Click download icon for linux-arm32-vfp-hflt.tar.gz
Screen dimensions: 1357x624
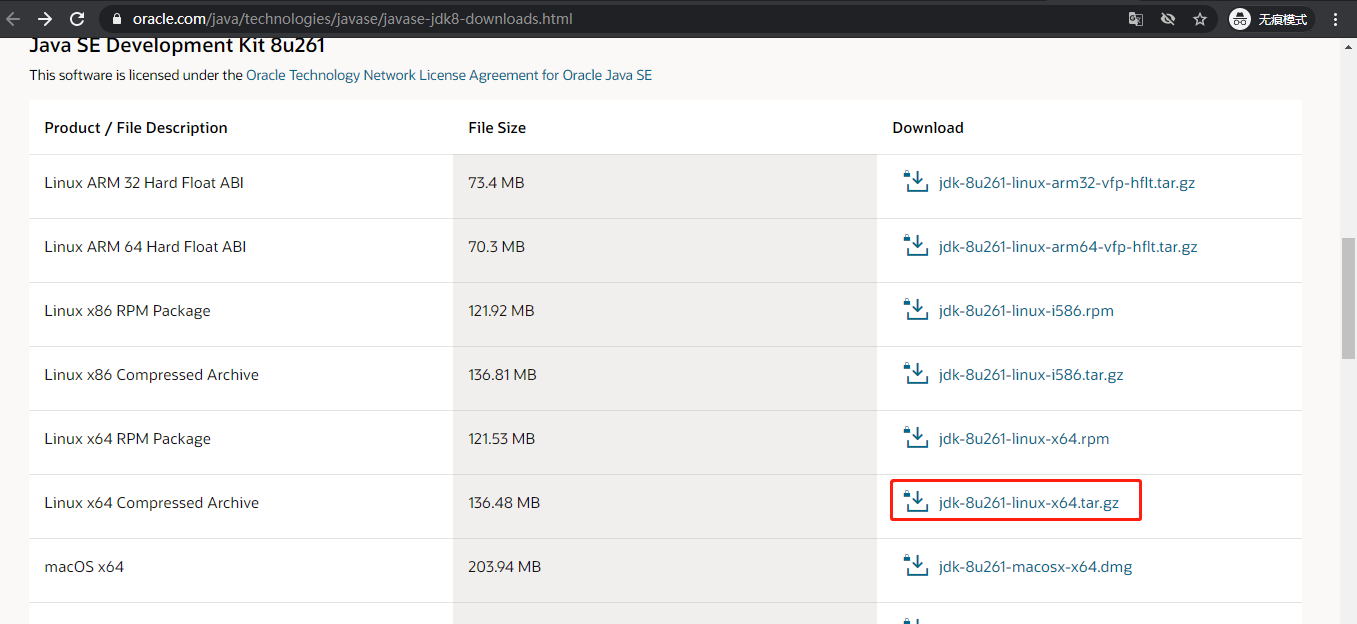916,182
